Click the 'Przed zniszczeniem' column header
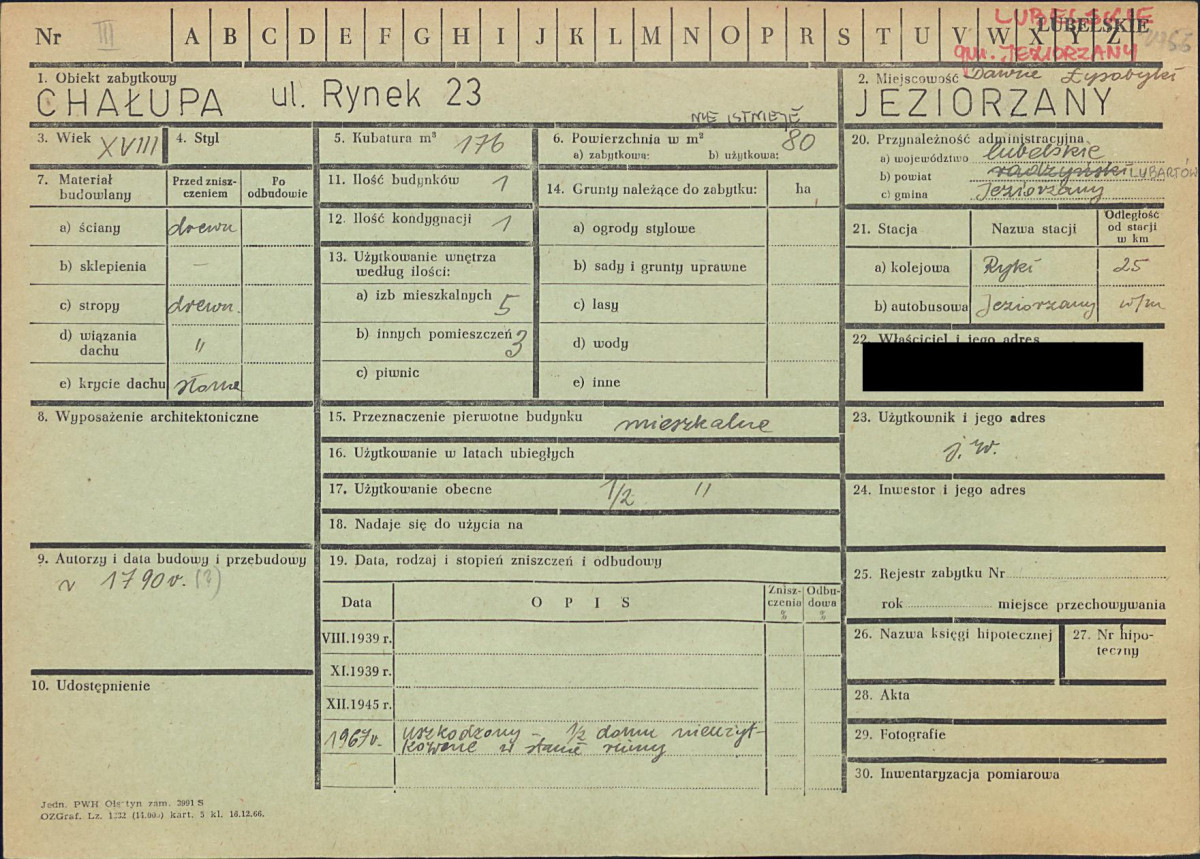Image resolution: width=1200 pixels, height=859 pixels. point(203,187)
